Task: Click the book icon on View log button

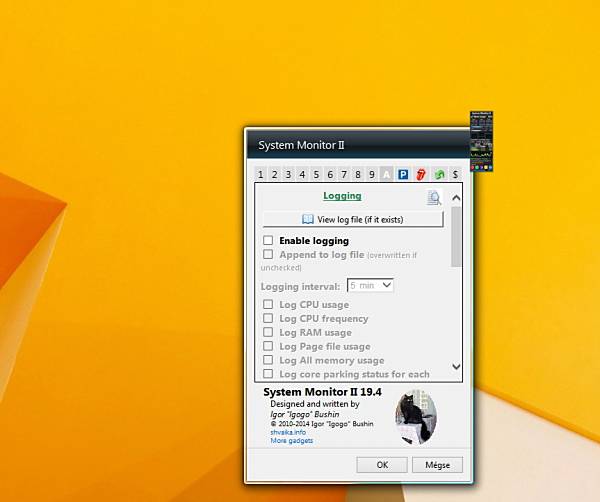Action: [x=308, y=219]
